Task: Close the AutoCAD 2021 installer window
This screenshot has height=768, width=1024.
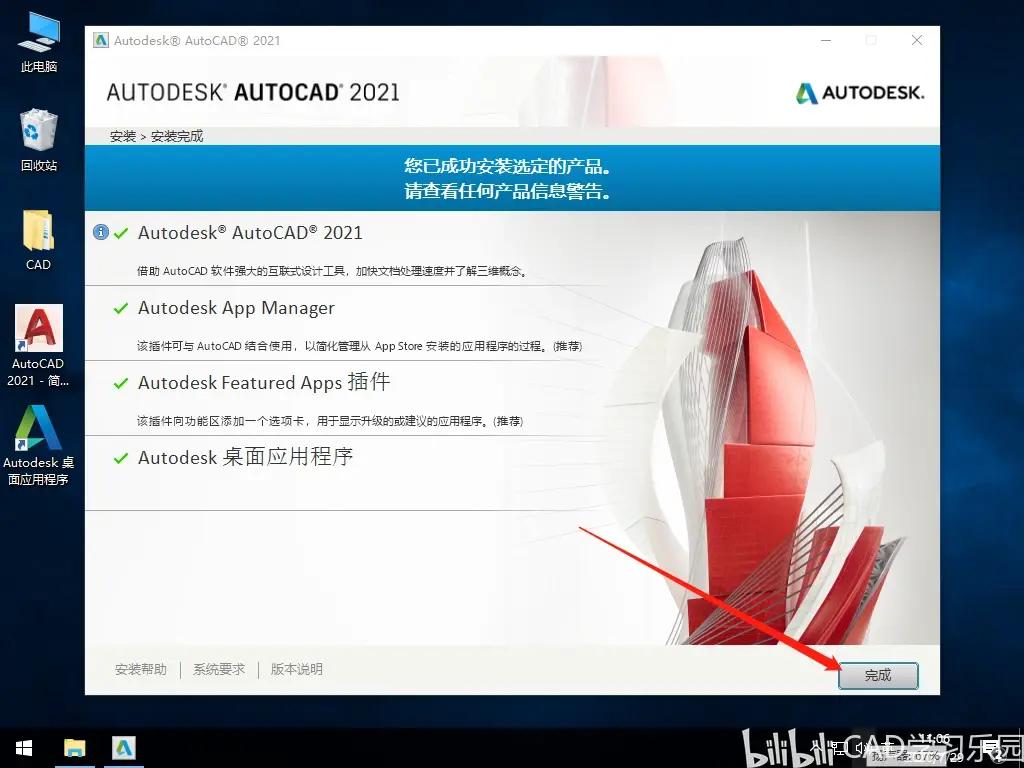Action: [917, 40]
